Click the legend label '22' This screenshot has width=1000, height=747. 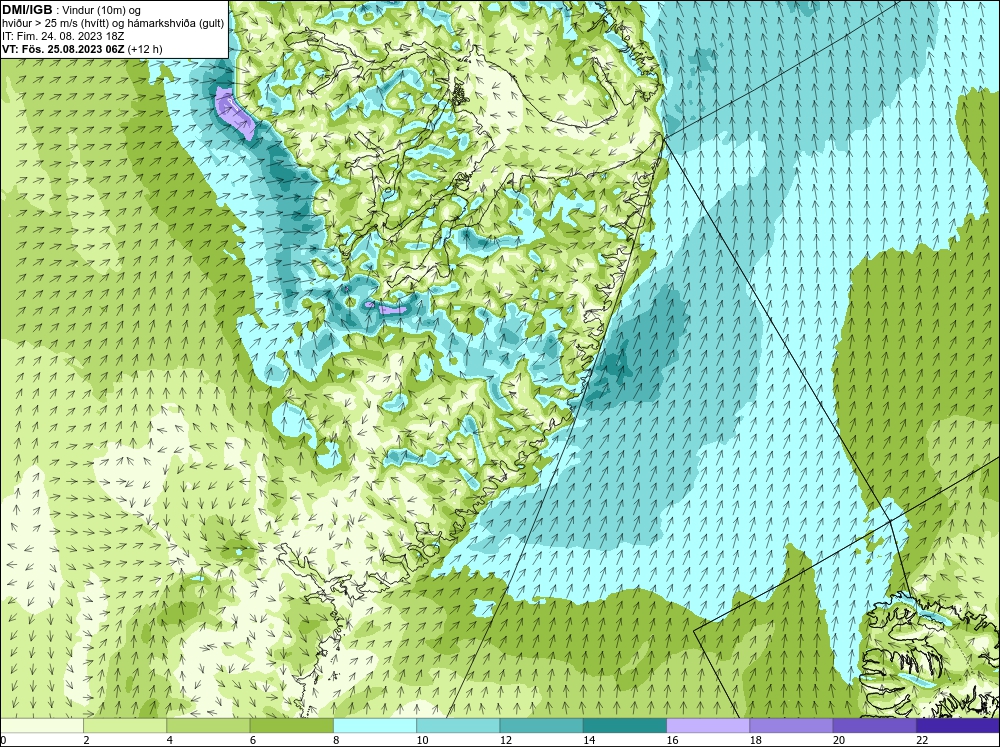coord(922,740)
